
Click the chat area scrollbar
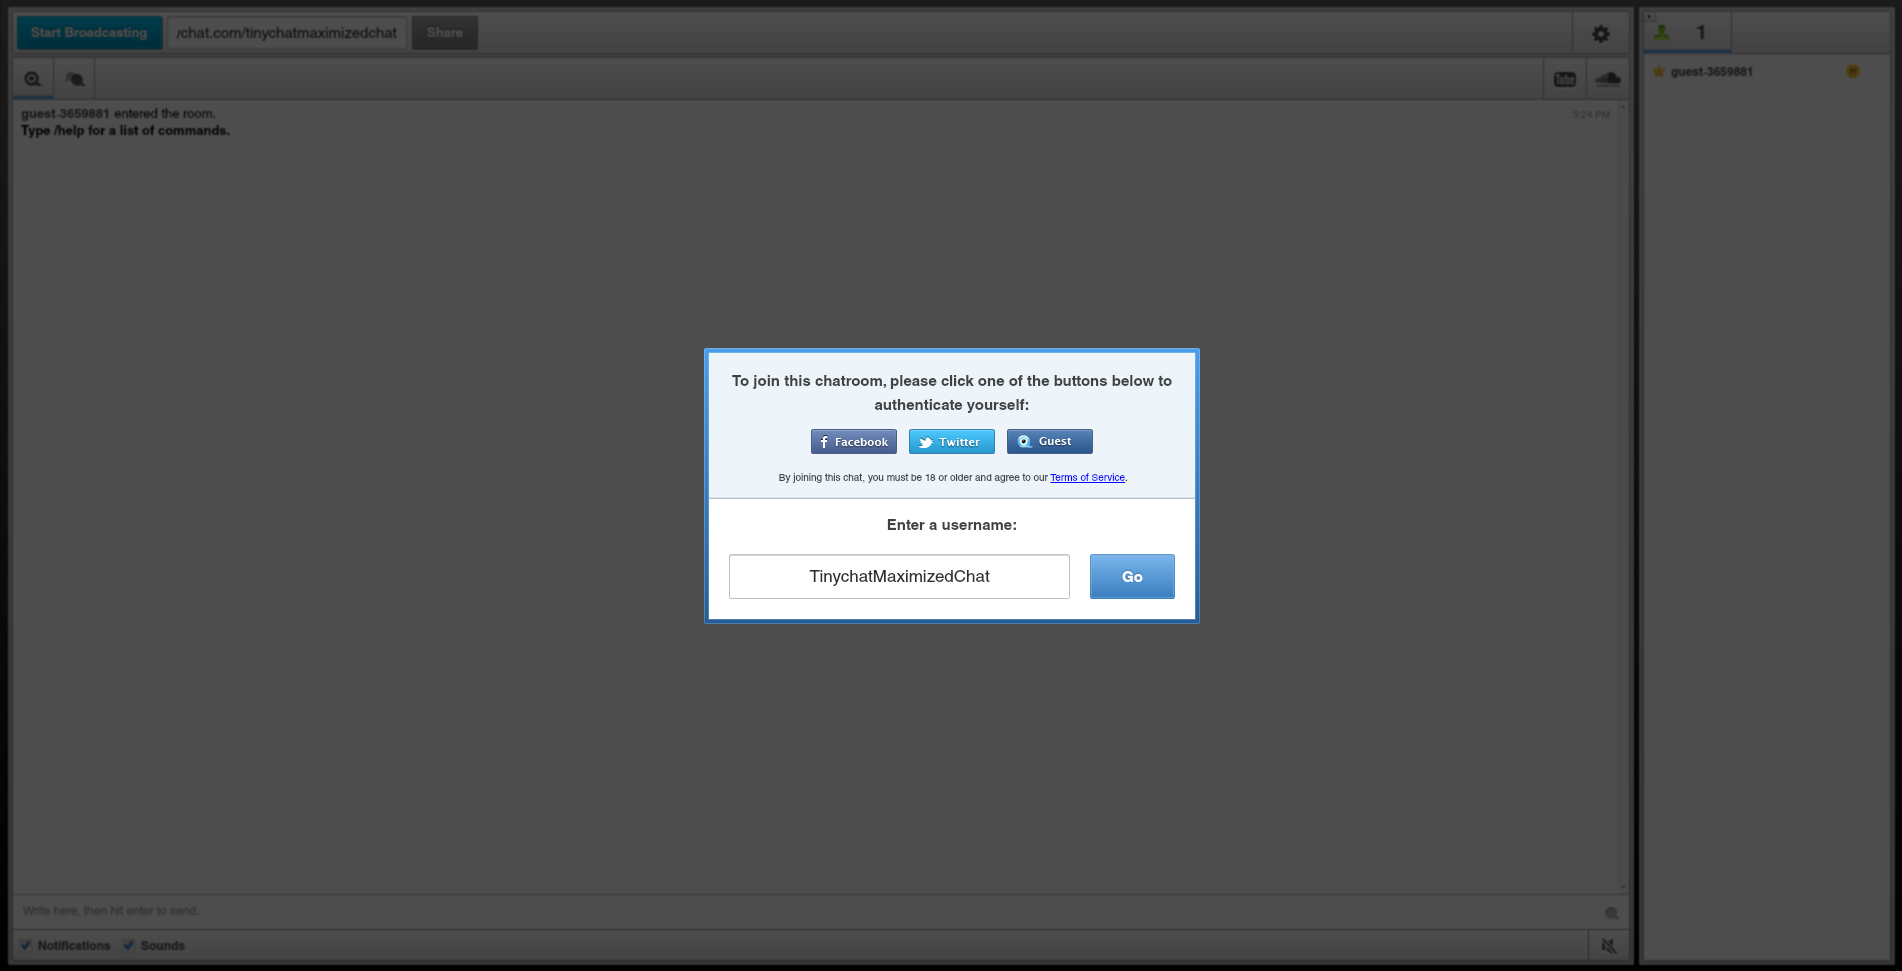(1623, 497)
